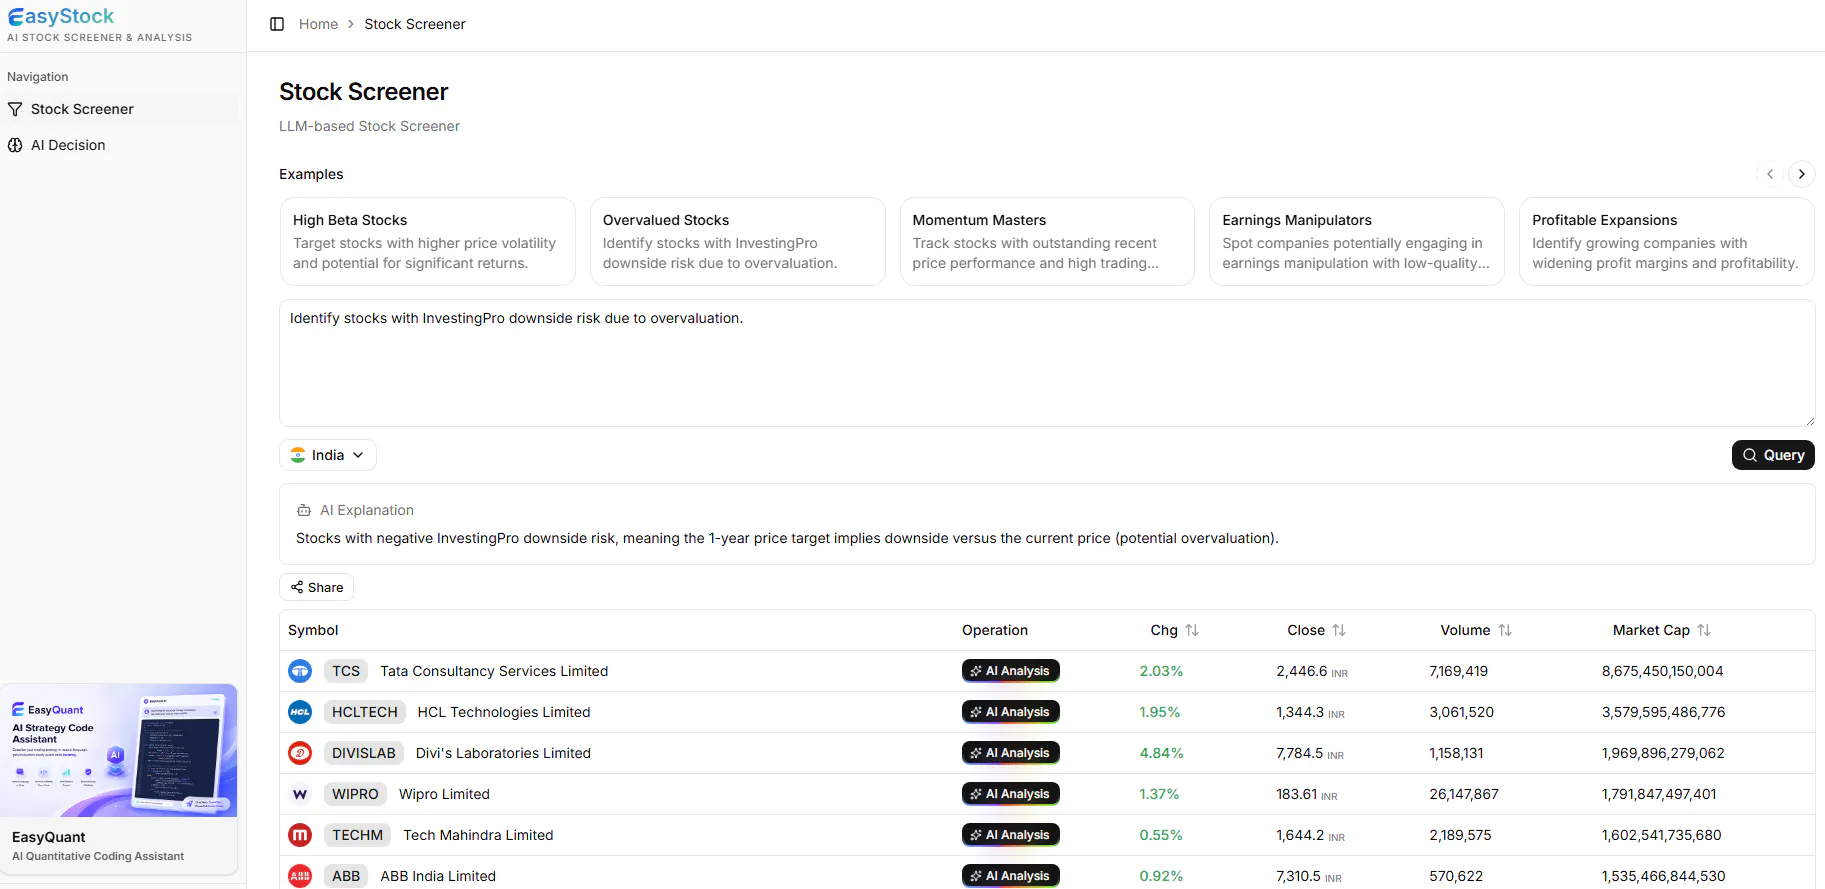Select the WIPRO ticker tag
Screen dimensions: 1825x889
(355, 794)
